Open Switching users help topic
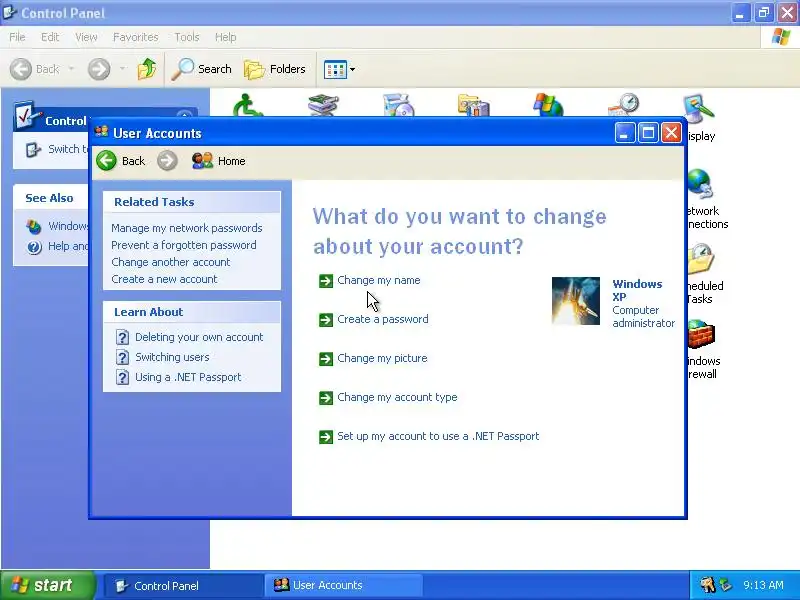 click(x=172, y=357)
